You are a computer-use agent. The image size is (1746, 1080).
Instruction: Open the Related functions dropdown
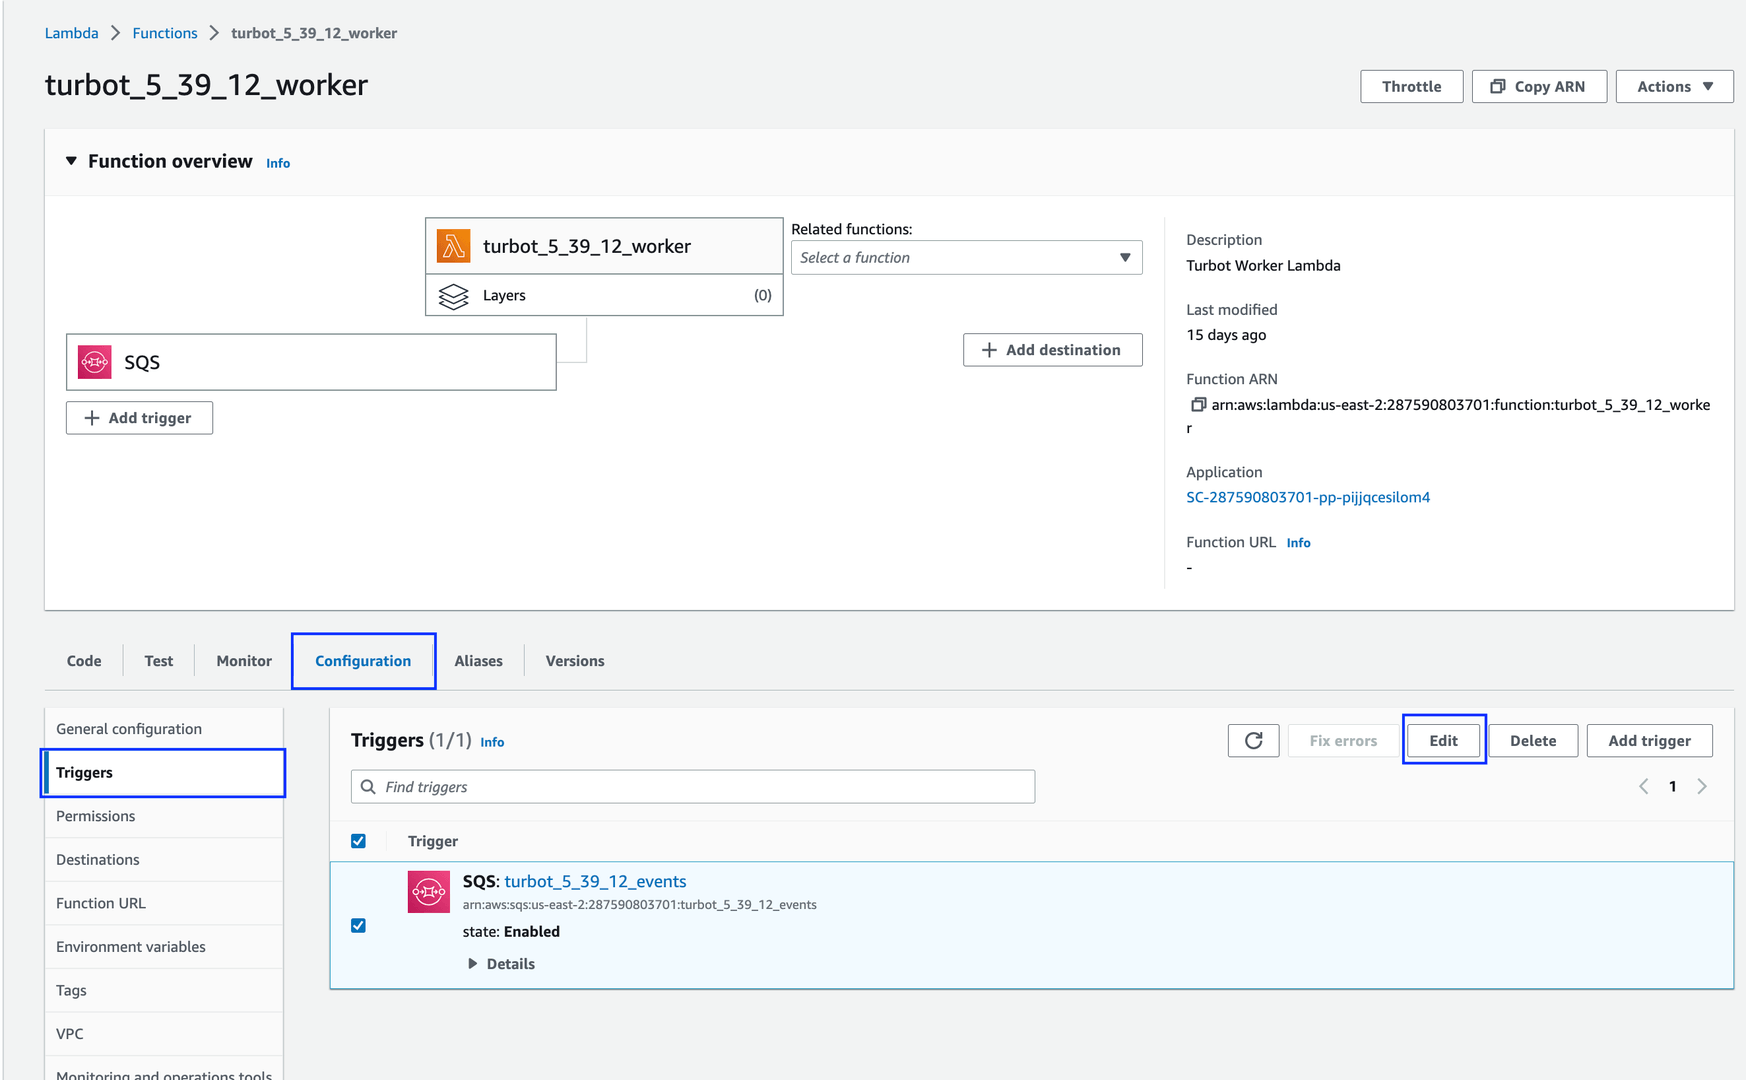tap(965, 258)
